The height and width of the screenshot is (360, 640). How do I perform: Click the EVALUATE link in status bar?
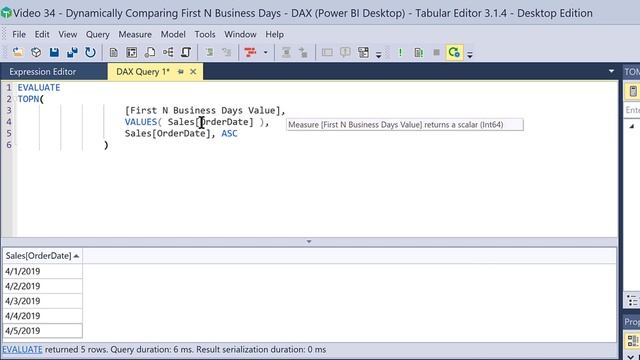(22, 349)
